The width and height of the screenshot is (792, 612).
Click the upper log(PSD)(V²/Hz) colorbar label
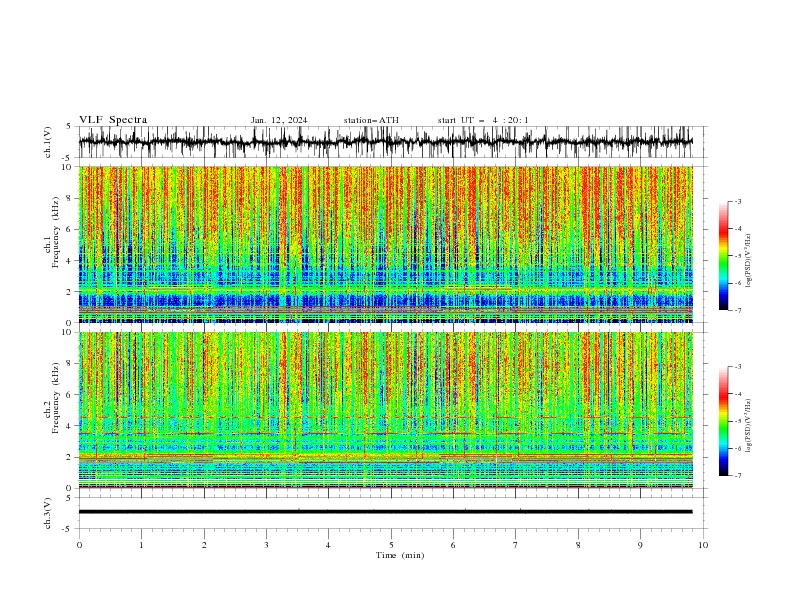tap(749, 261)
